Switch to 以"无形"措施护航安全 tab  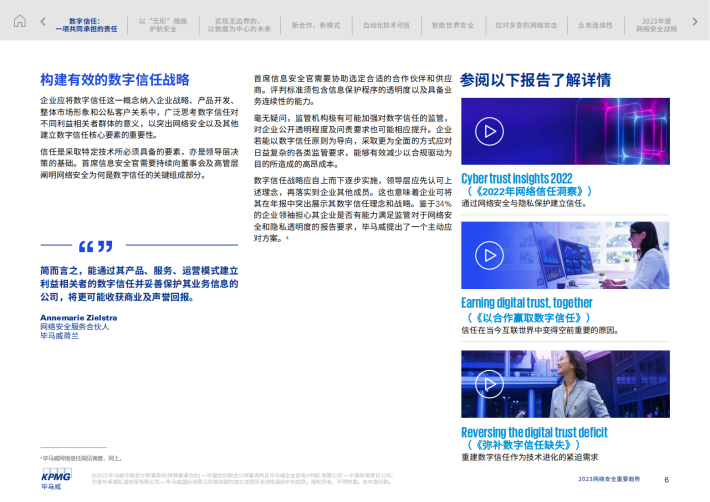point(163,25)
